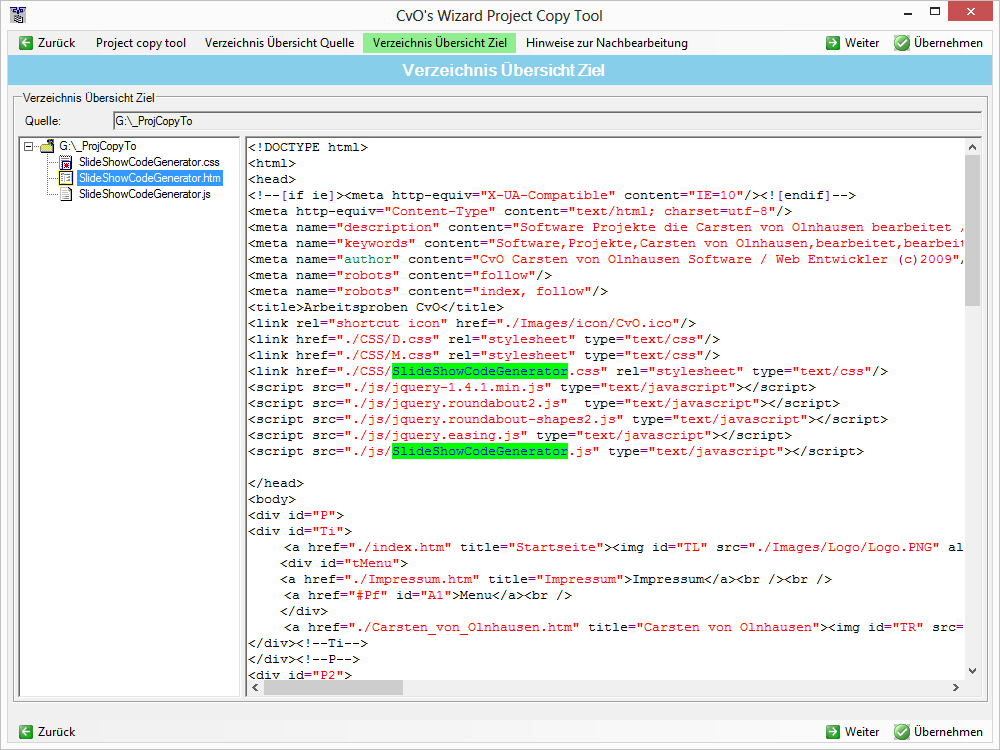This screenshot has width=1000, height=750.
Task: Click the Weiter label at the bottom
Action: (x=862, y=732)
